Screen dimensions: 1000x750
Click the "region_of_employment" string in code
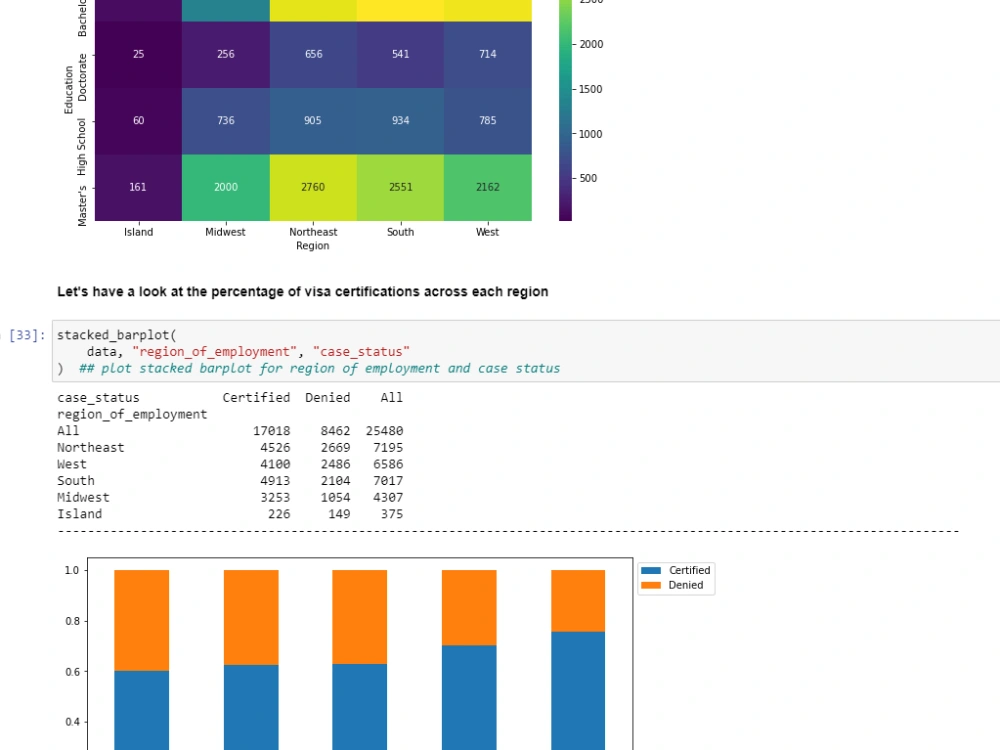click(215, 351)
